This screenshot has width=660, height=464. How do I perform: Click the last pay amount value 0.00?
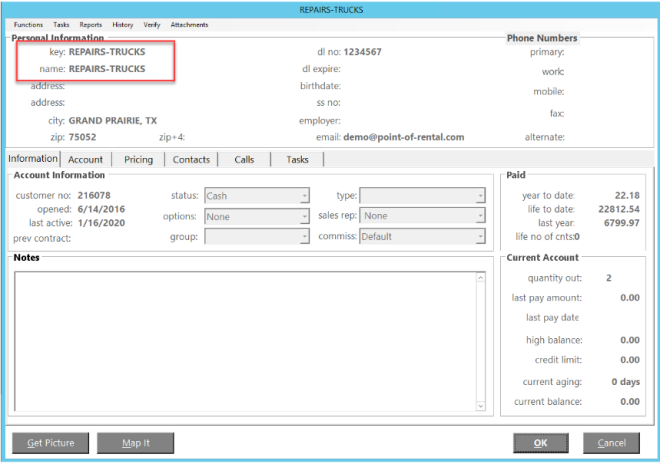630,298
